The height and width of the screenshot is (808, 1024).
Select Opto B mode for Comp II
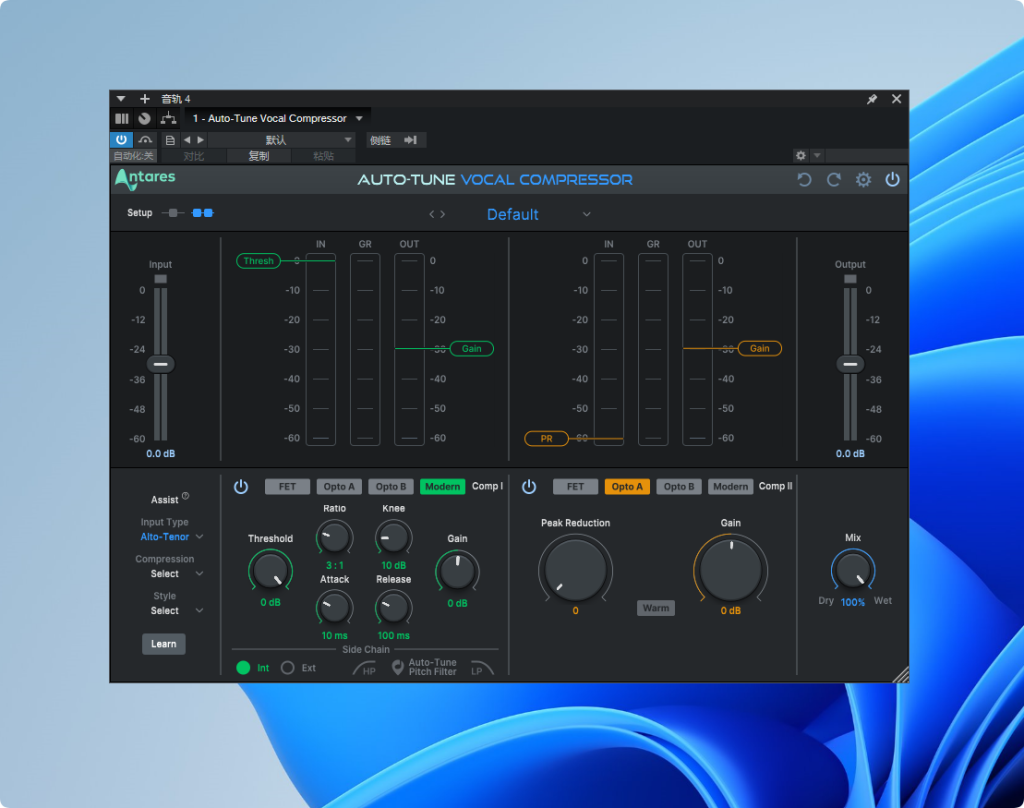click(x=679, y=487)
